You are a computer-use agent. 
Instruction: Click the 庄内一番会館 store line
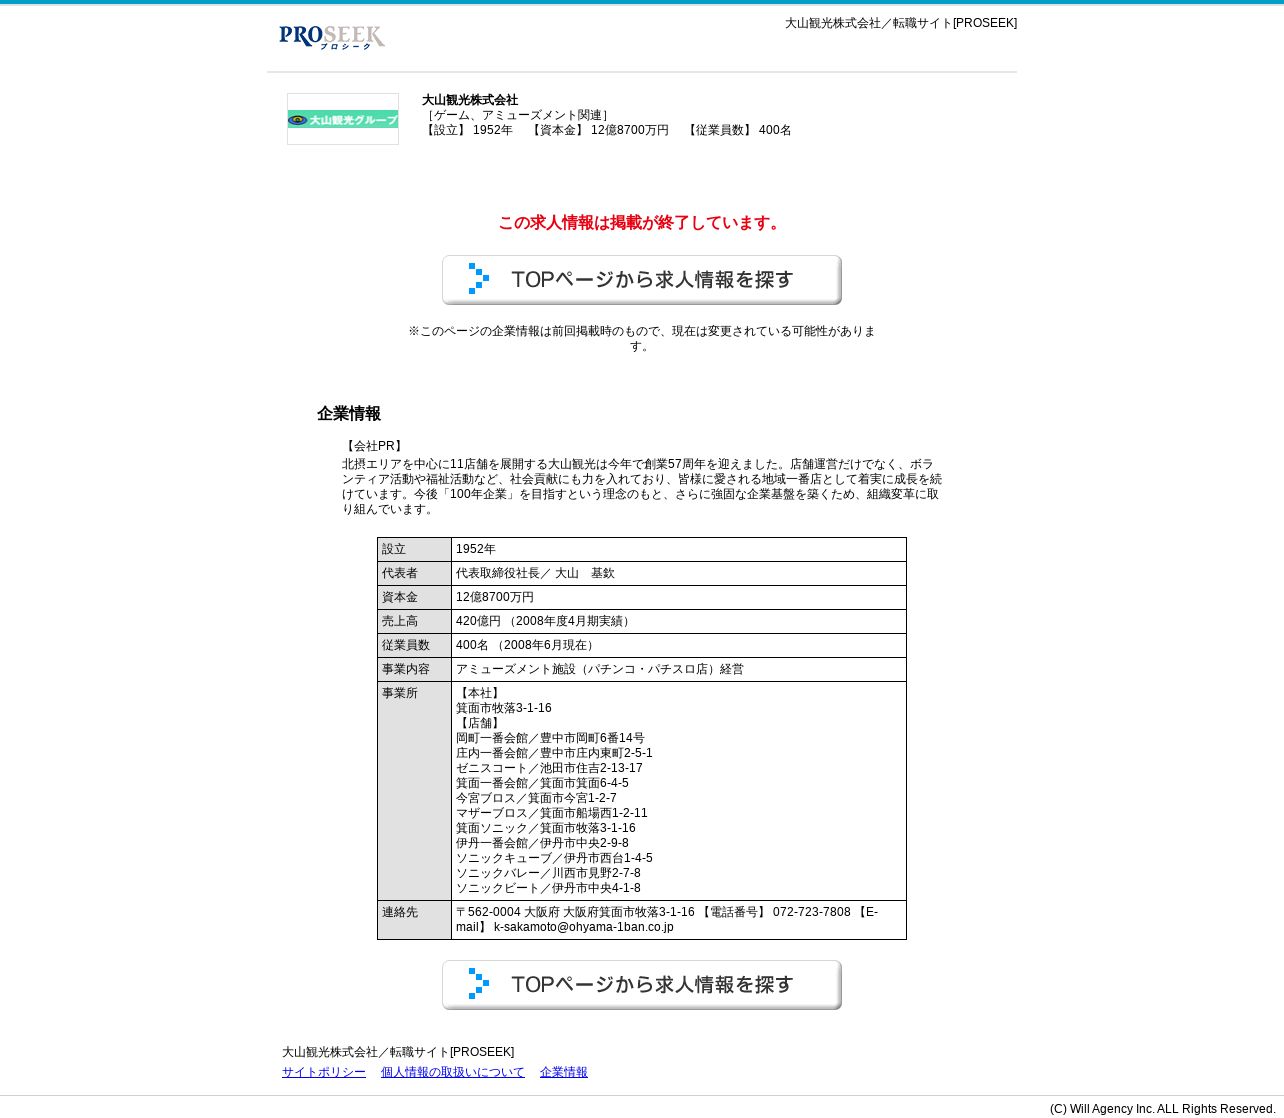click(554, 753)
